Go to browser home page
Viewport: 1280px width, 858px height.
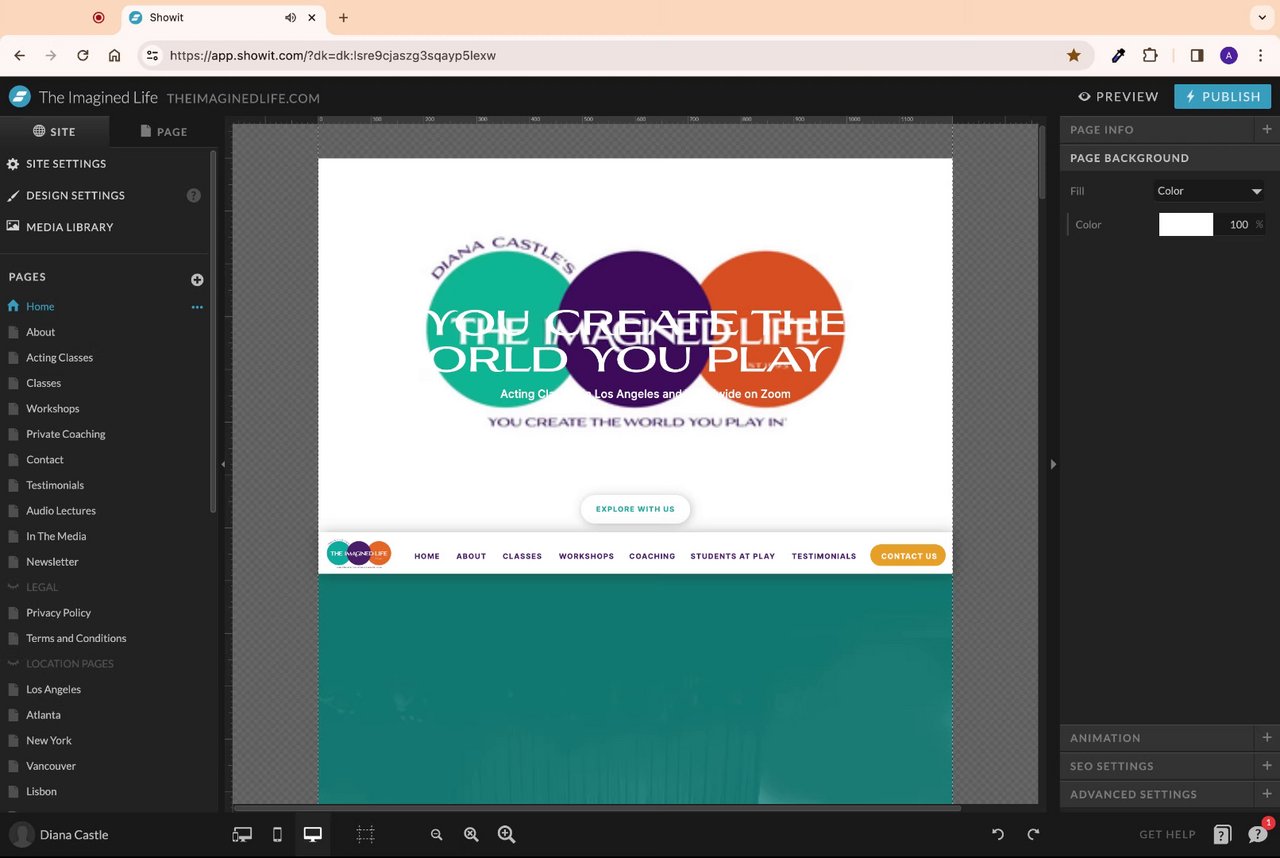pos(115,56)
